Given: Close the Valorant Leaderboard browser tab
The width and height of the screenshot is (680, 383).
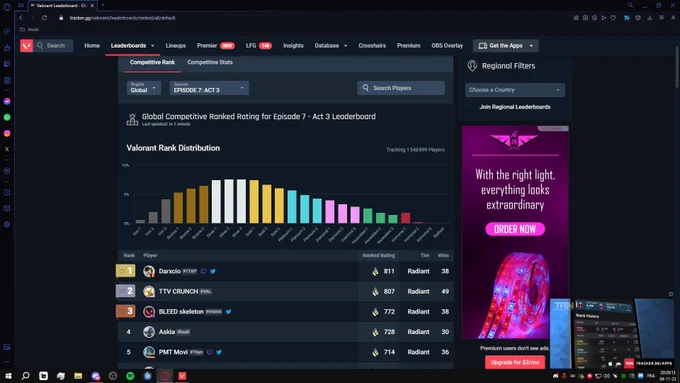Looking at the screenshot, I should 92,6.
